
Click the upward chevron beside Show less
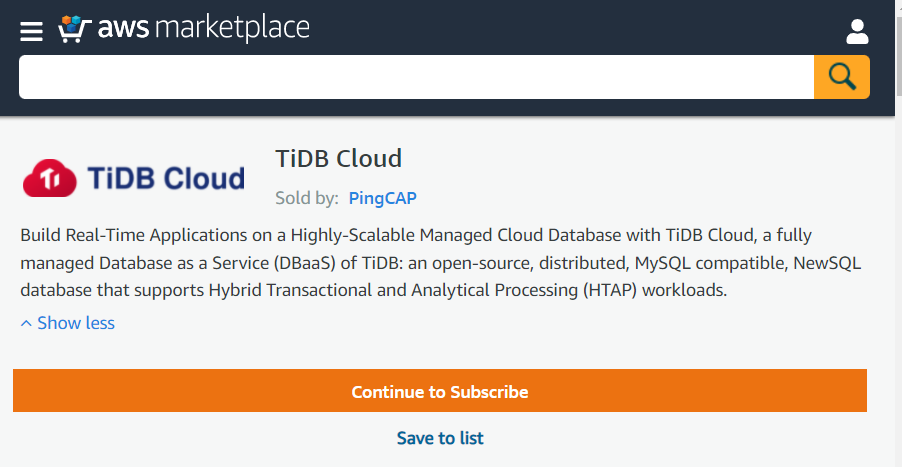[26, 323]
